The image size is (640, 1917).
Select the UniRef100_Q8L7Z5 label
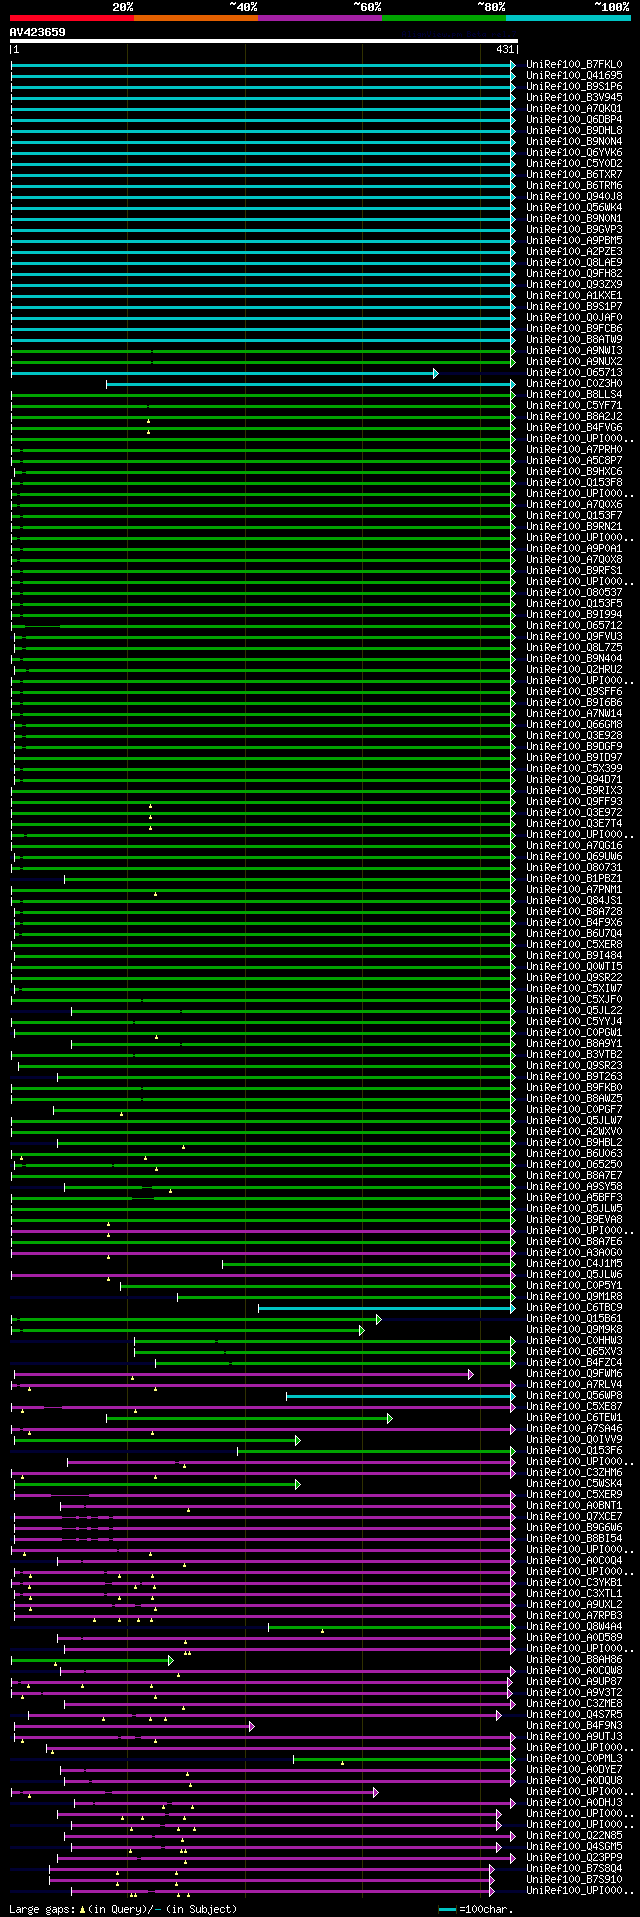[x=575, y=647]
